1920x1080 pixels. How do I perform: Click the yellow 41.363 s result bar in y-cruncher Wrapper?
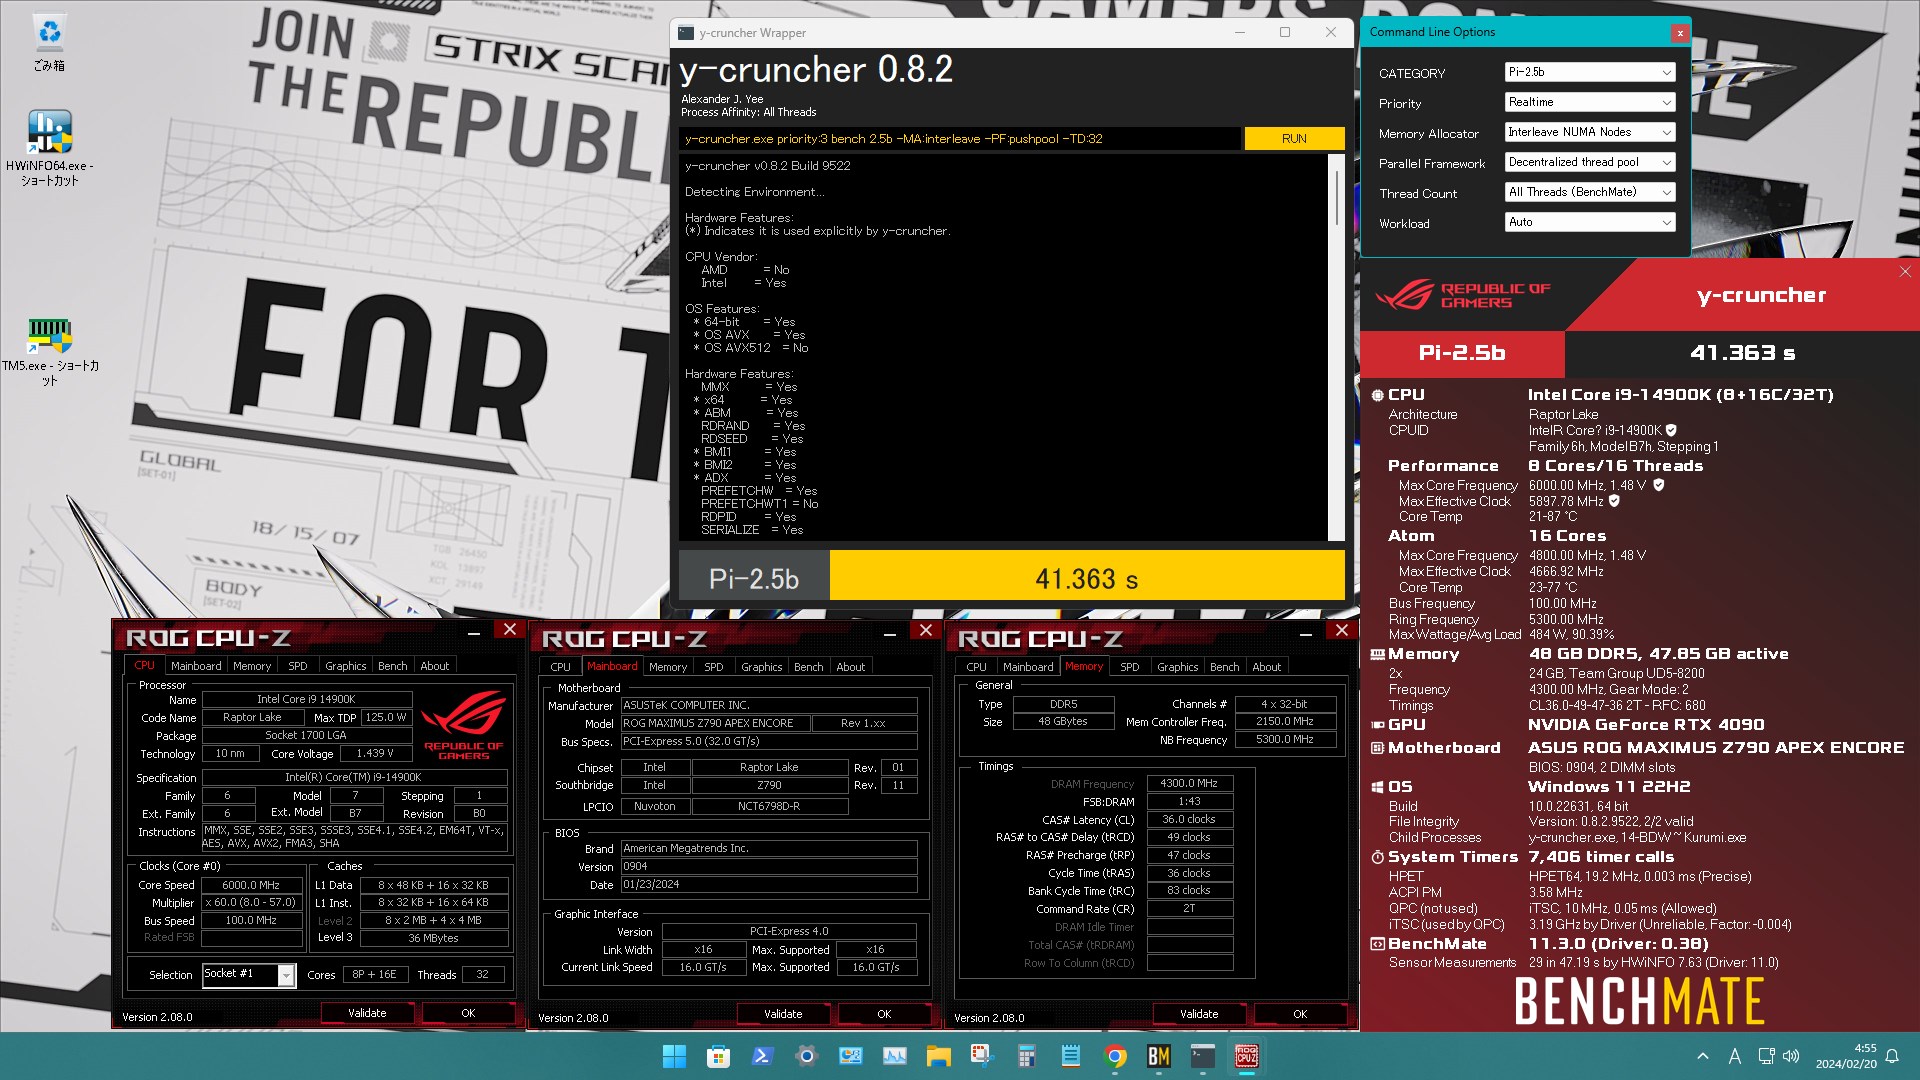coord(1087,576)
